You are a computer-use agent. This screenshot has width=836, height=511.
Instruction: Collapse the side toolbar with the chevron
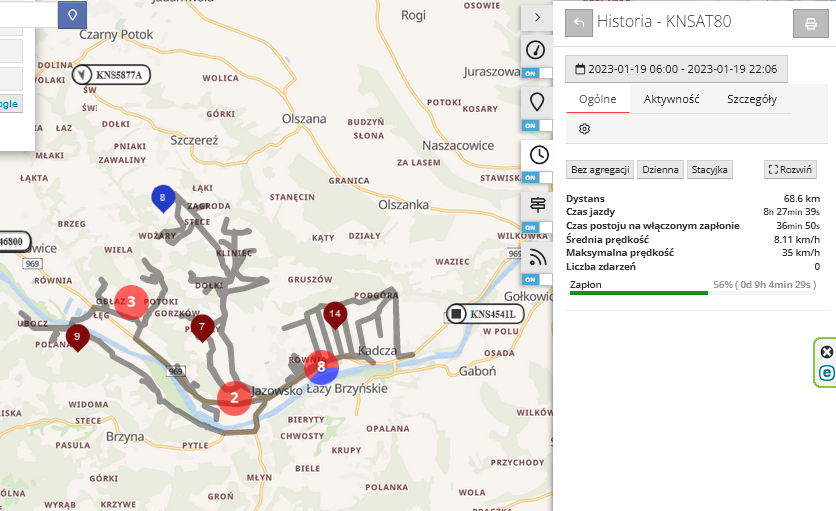(537, 17)
